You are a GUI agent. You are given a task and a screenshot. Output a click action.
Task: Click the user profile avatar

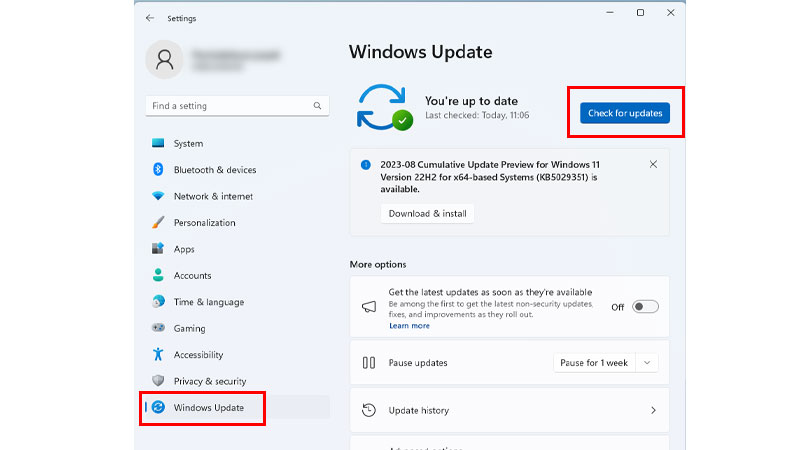coord(164,60)
